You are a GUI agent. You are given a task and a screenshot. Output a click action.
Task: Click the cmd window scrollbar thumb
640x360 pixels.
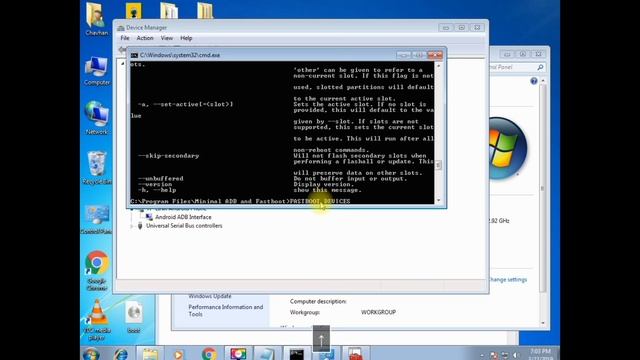coord(438,165)
